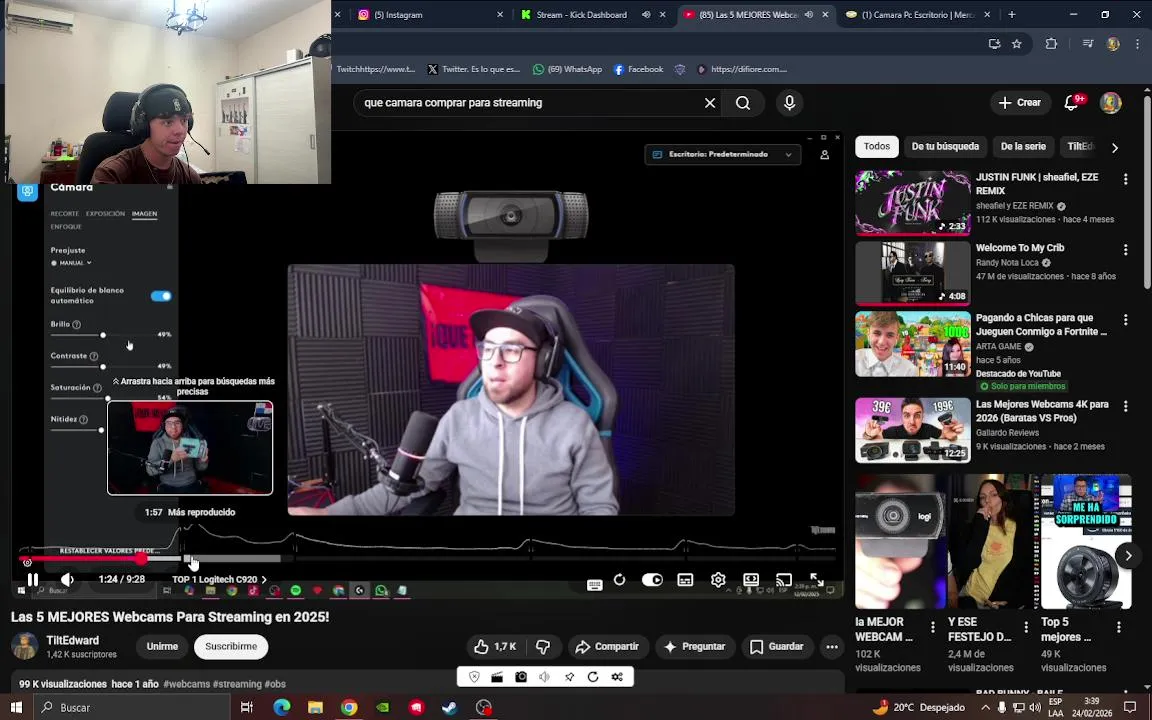
Task: Click the Unirme button
Action: point(162,647)
